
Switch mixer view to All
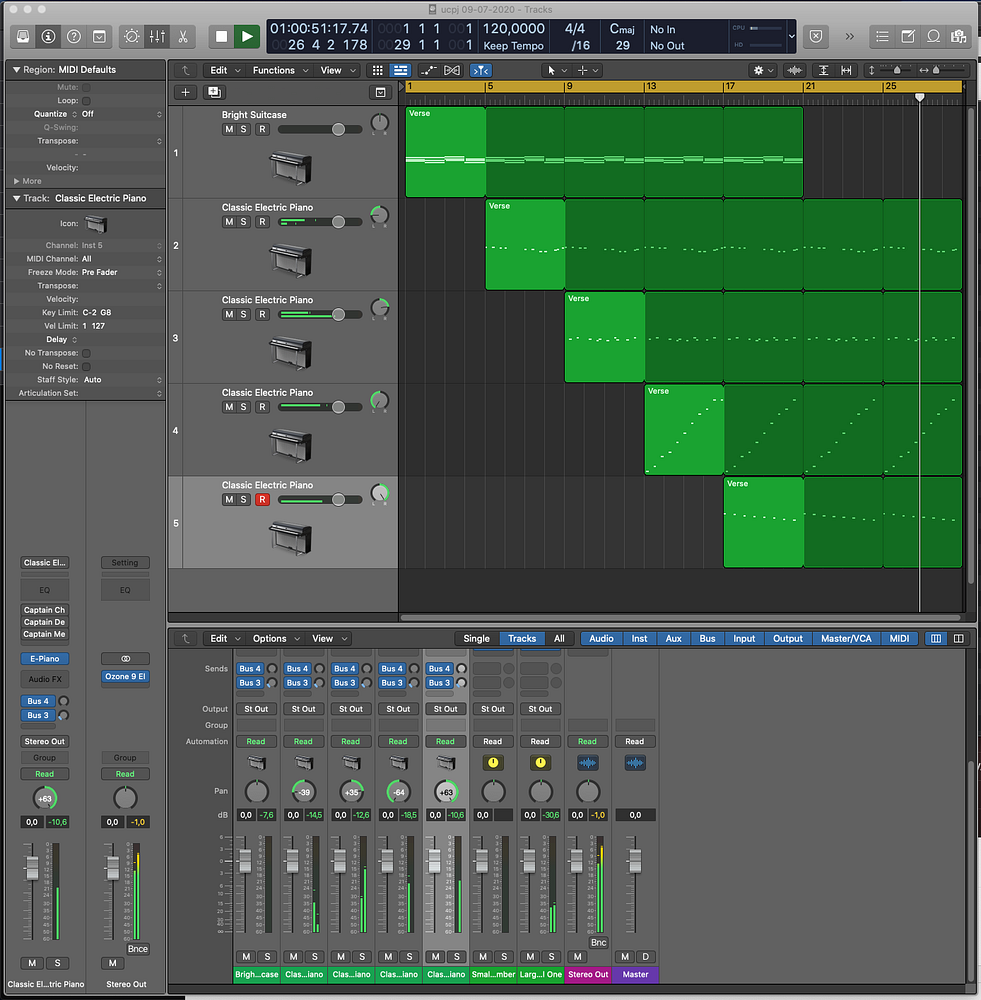(559, 638)
